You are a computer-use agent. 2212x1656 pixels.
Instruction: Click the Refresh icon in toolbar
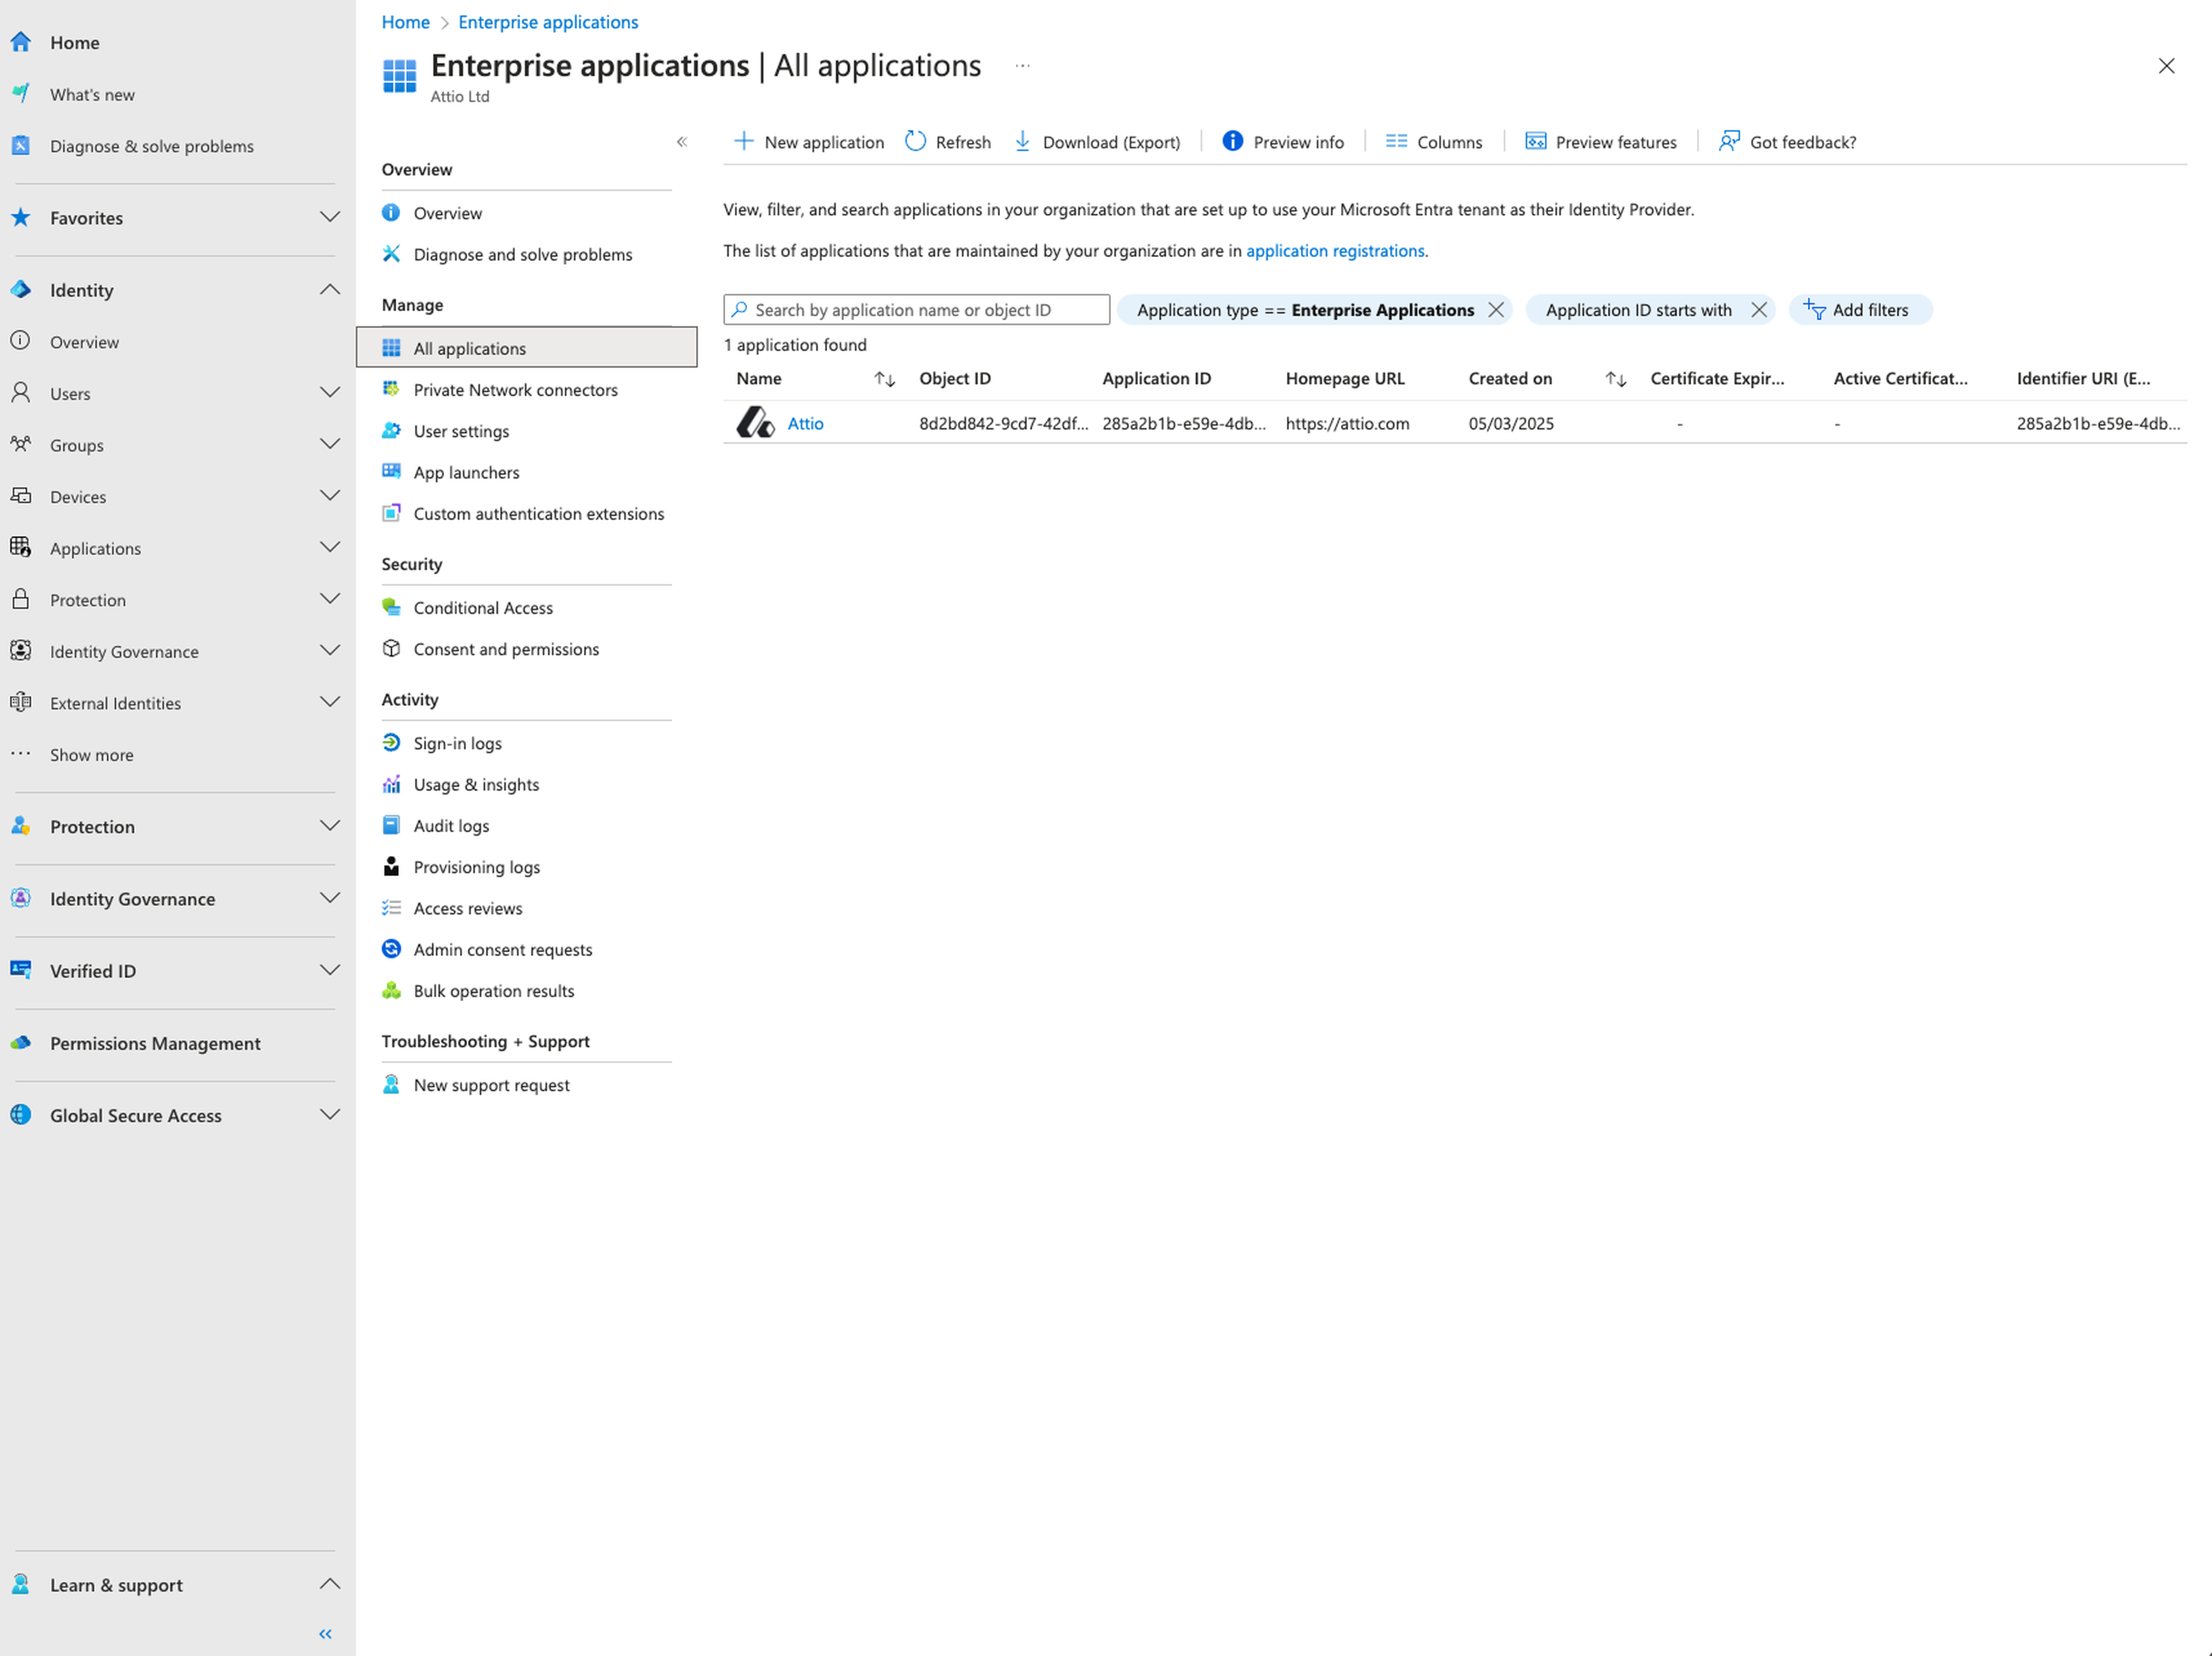coord(915,142)
